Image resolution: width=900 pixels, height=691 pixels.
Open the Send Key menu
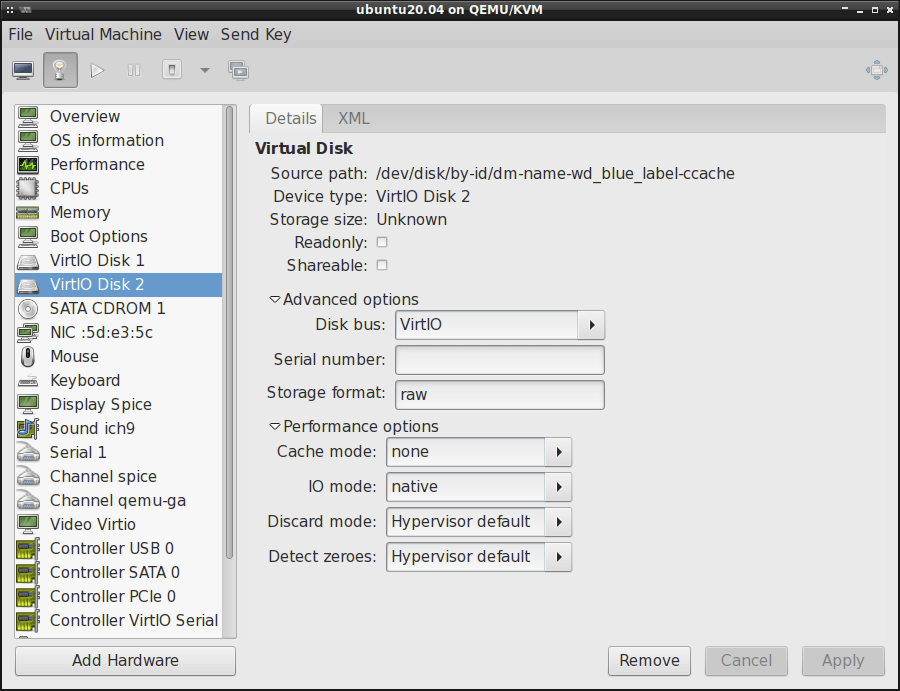pyautogui.click(x=255, y=34)
